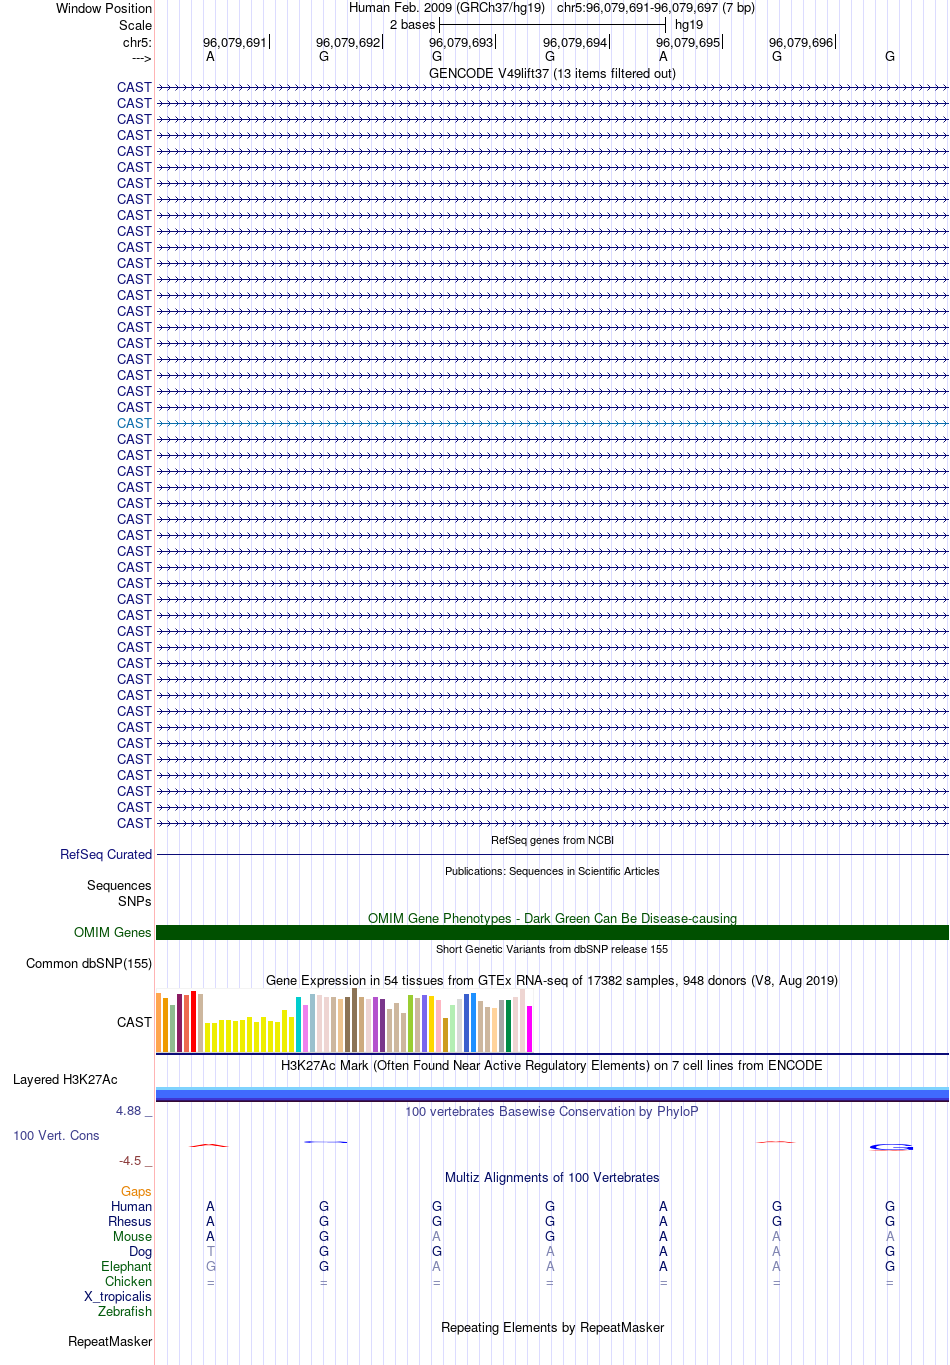Click the Layered H3K27Ac track label

(x=65, y=1079)
